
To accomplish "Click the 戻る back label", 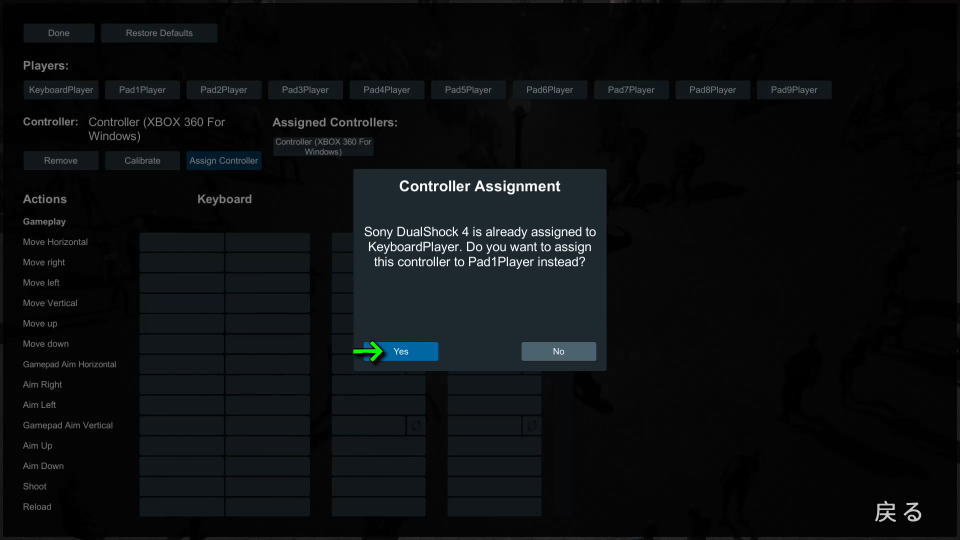I will (898, 512).
